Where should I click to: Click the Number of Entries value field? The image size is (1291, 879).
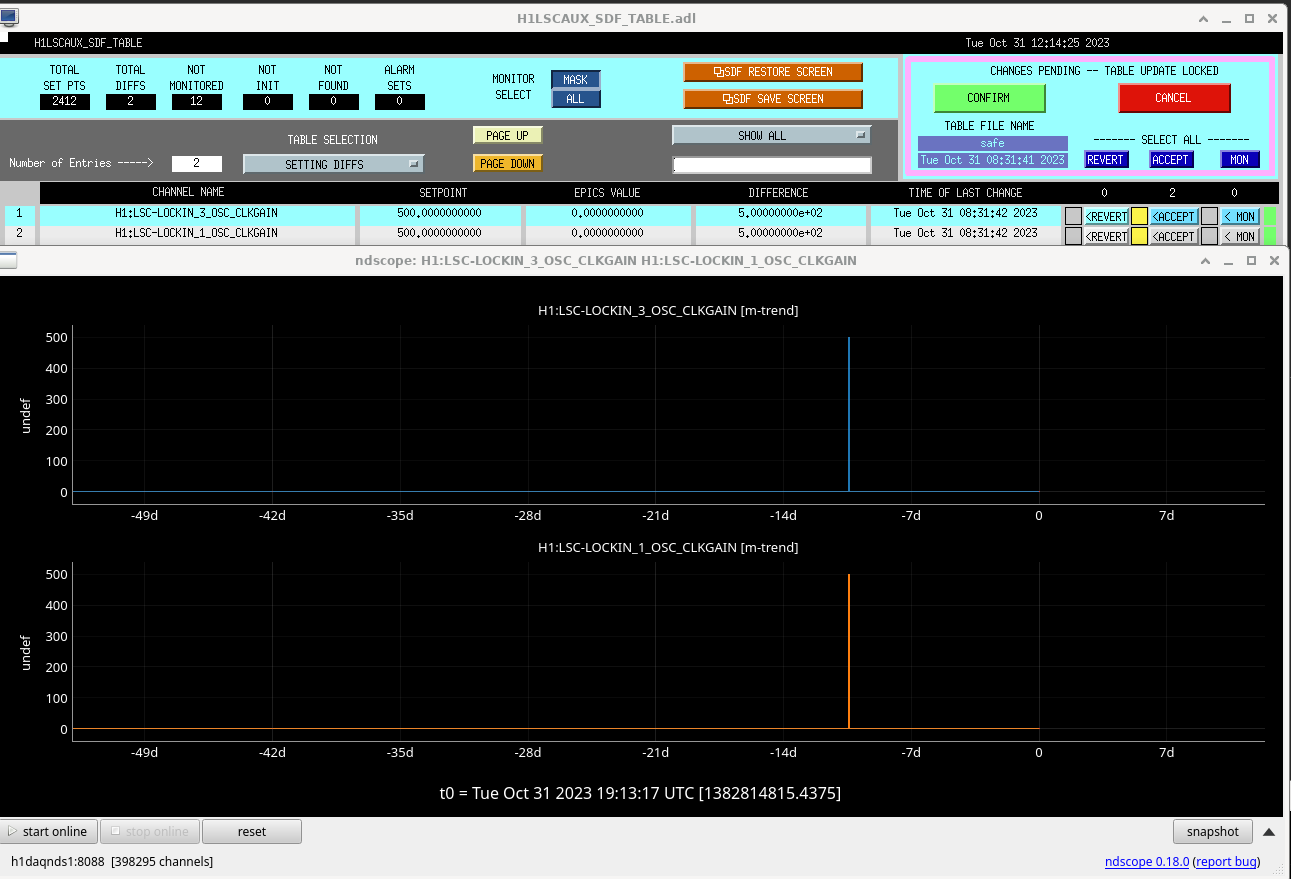(196, 163)
